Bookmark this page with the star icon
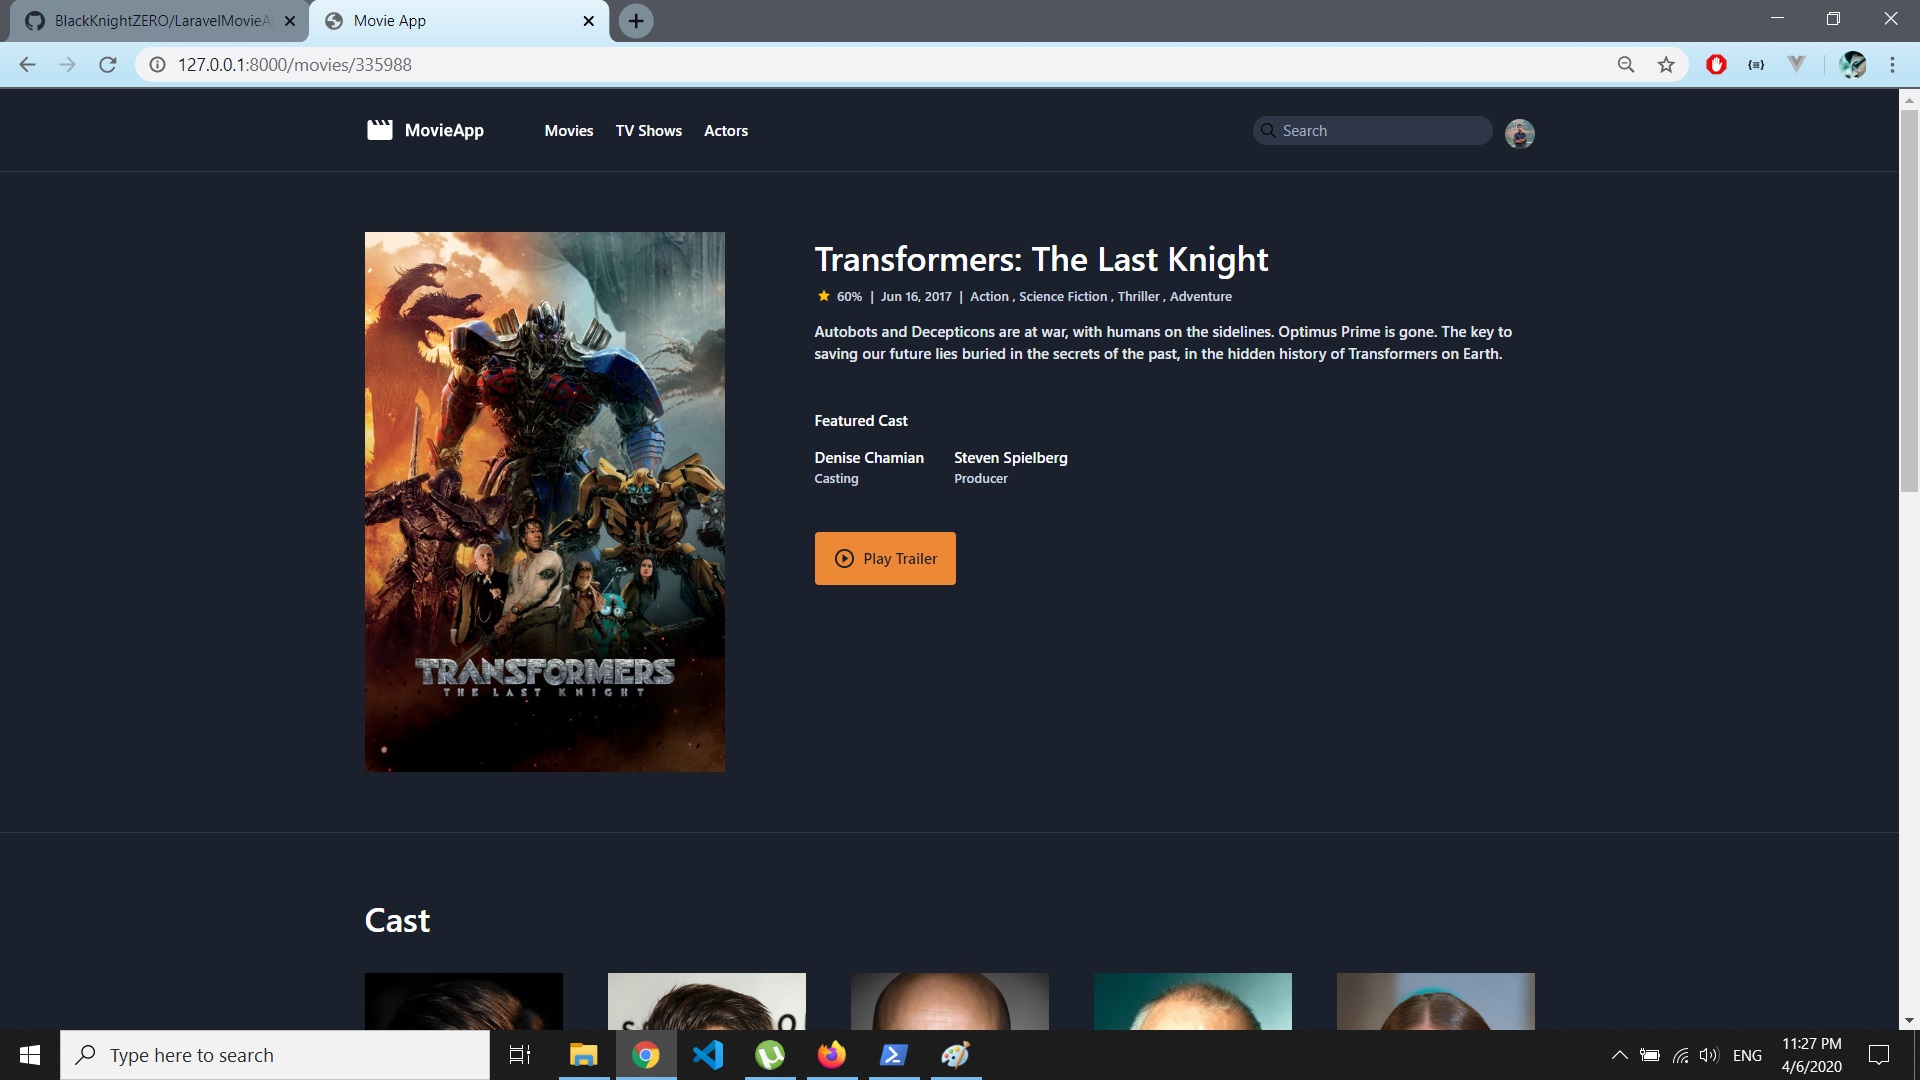This screenshot has height=1080, width=1920. (x=1666, y=63)
